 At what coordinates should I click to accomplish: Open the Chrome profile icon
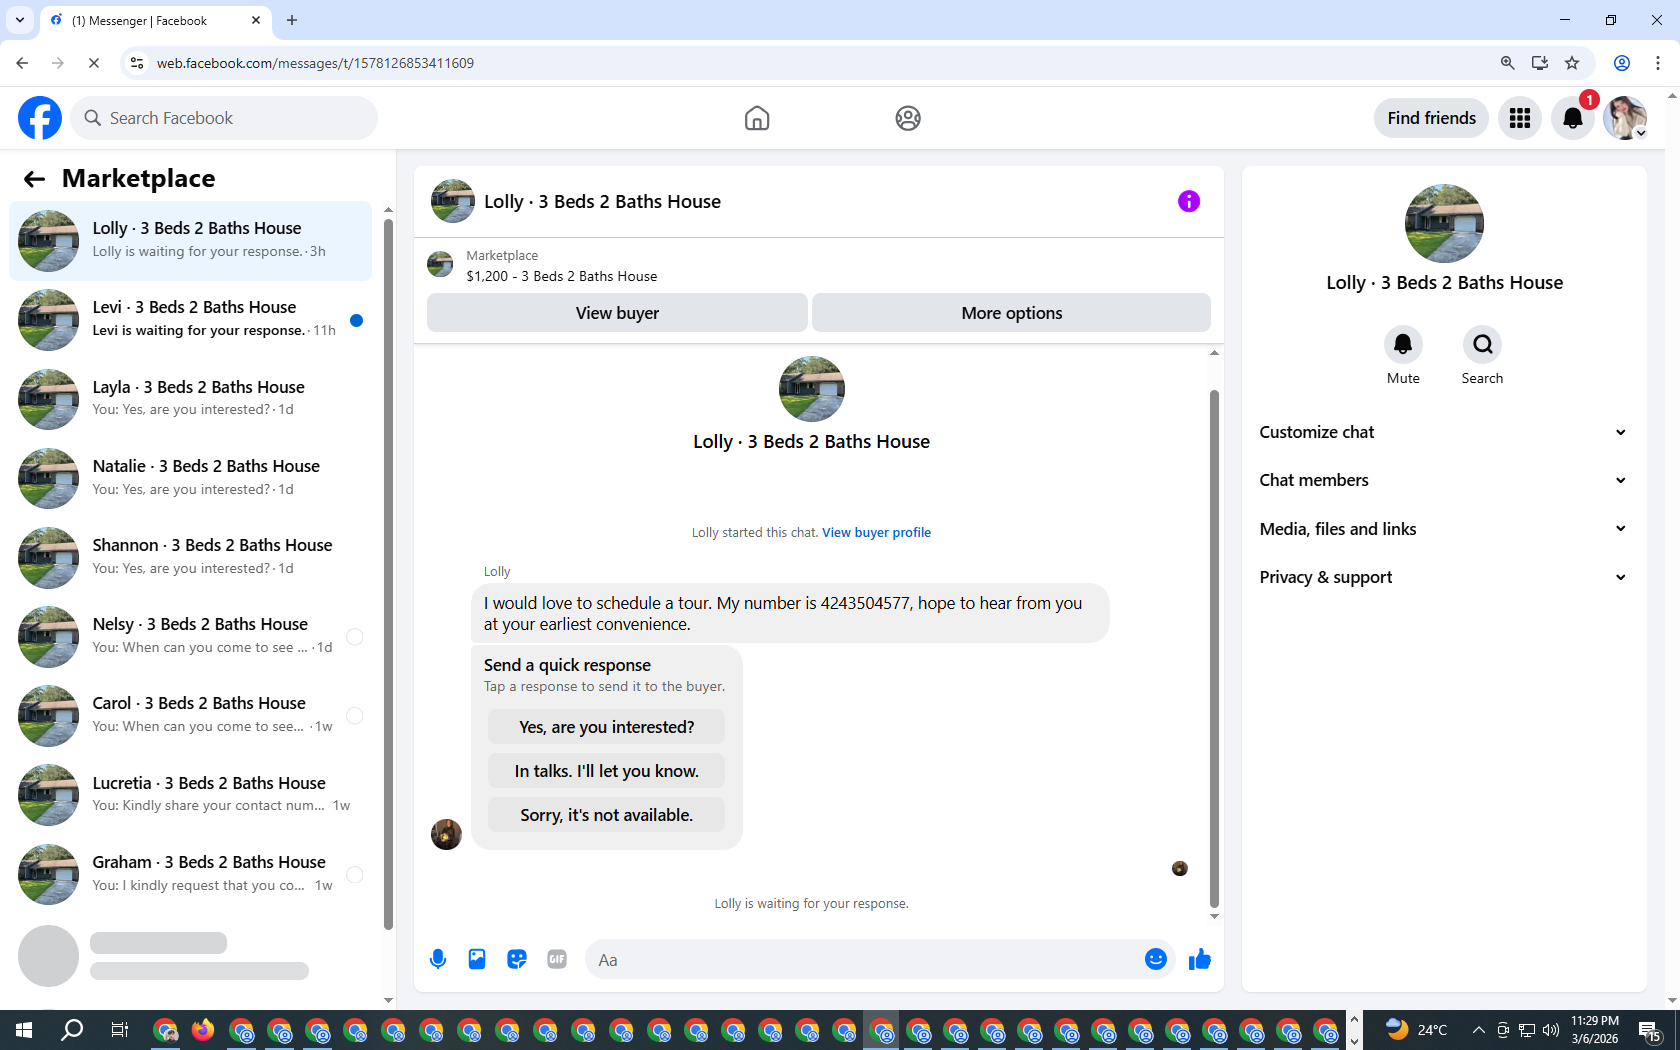(x=1622, y=63)
